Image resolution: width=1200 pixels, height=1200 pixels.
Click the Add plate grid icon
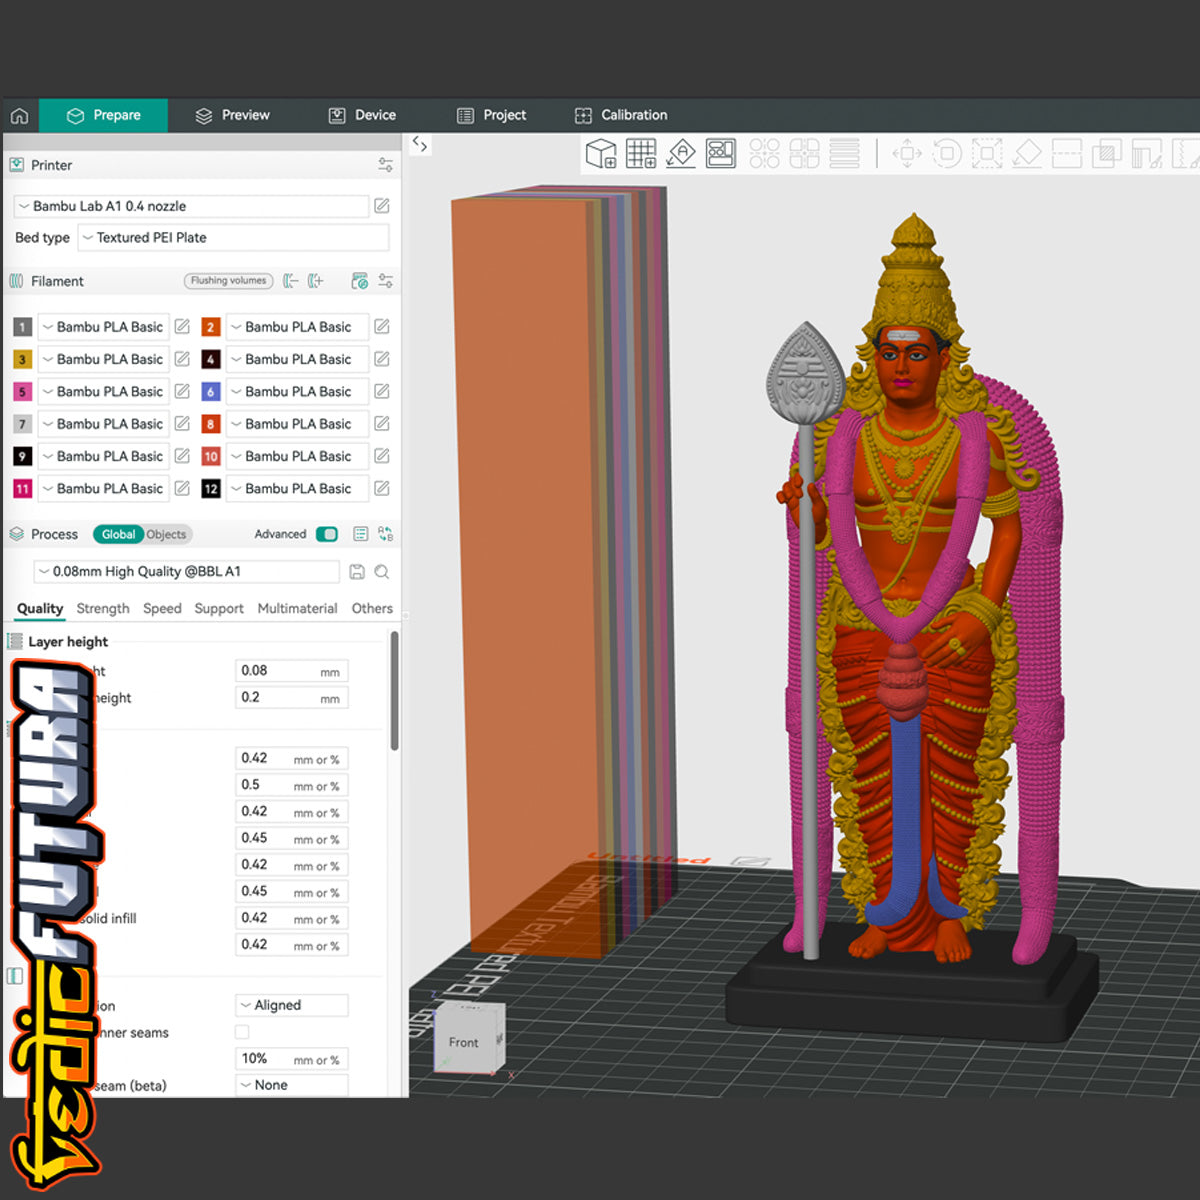pyautogui.click(x=641, y=154)
